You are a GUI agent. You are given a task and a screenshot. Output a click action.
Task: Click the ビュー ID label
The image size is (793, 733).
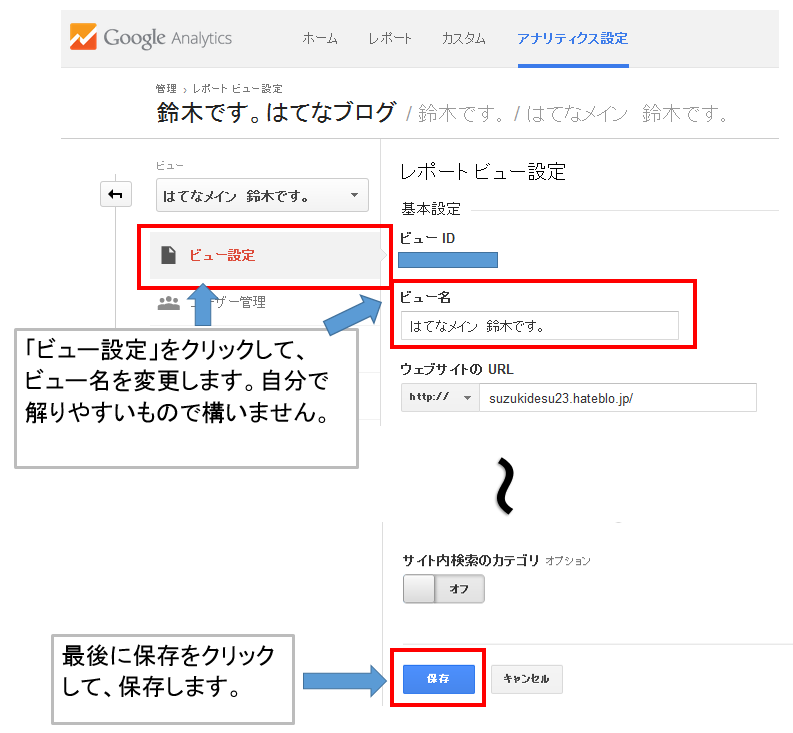click(427, 238)
